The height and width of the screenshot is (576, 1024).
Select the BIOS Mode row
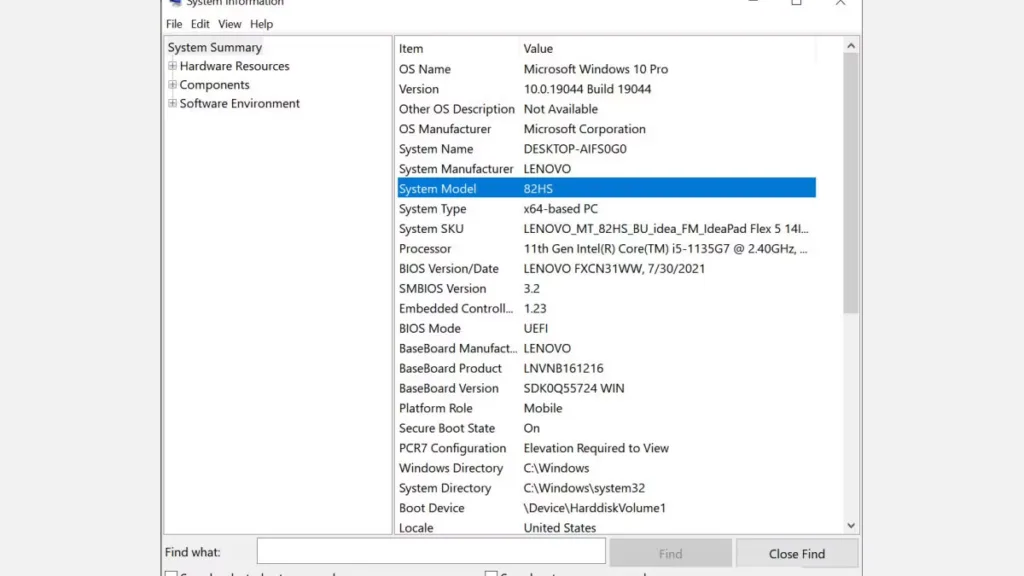click(x=606, y=328)
